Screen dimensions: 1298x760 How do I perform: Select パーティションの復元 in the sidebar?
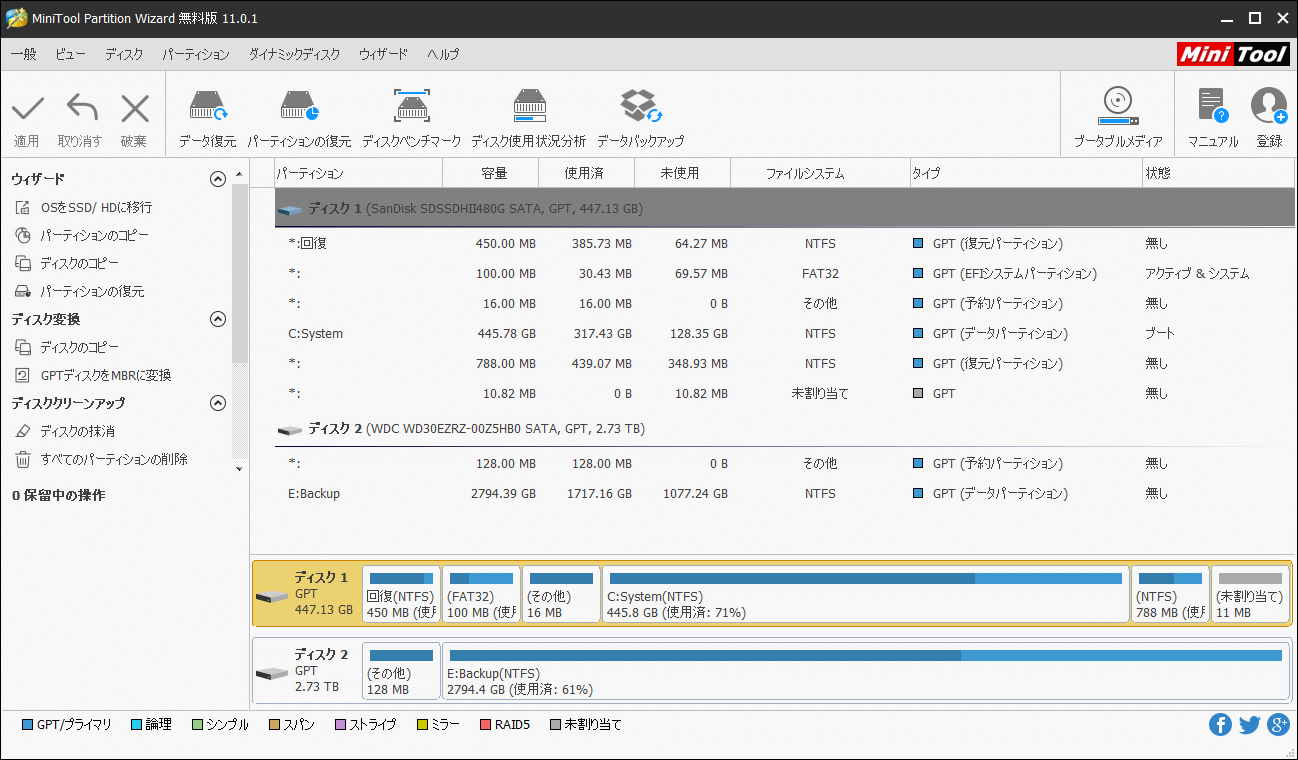click(92, 291)
